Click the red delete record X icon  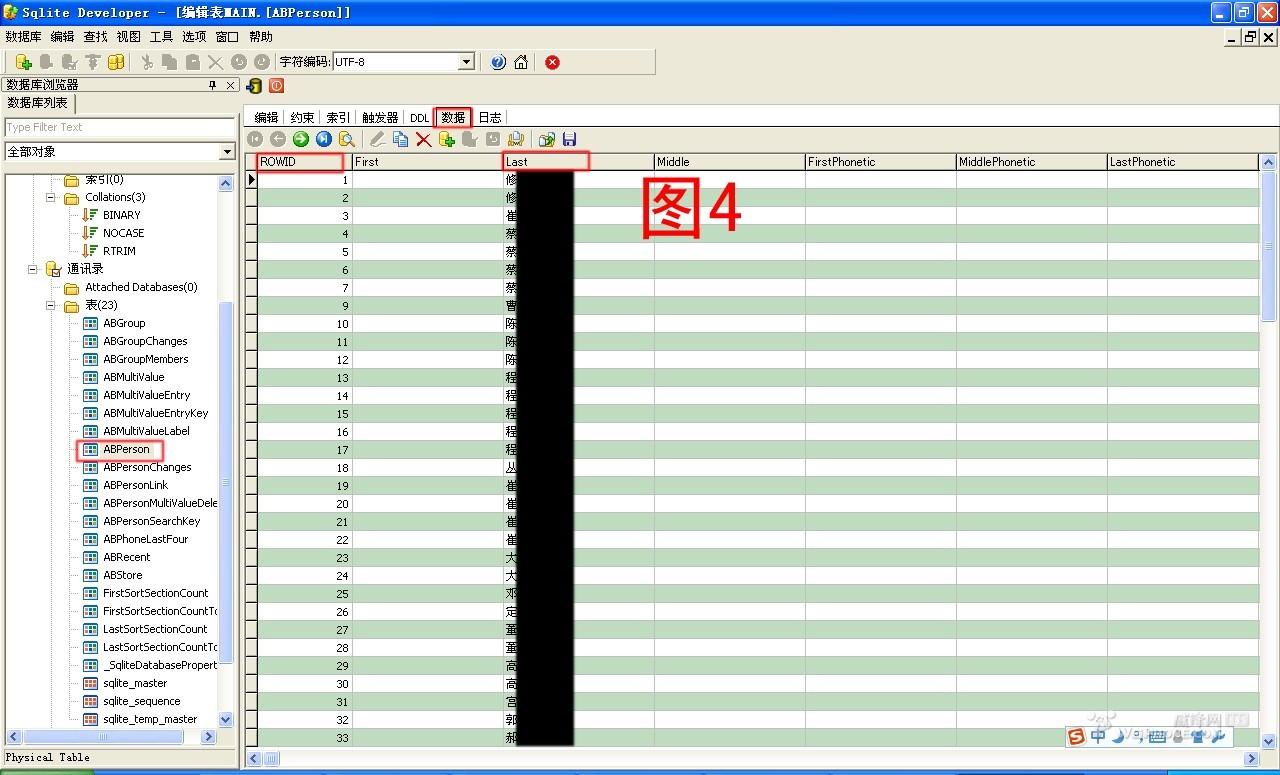click(424, 140)
